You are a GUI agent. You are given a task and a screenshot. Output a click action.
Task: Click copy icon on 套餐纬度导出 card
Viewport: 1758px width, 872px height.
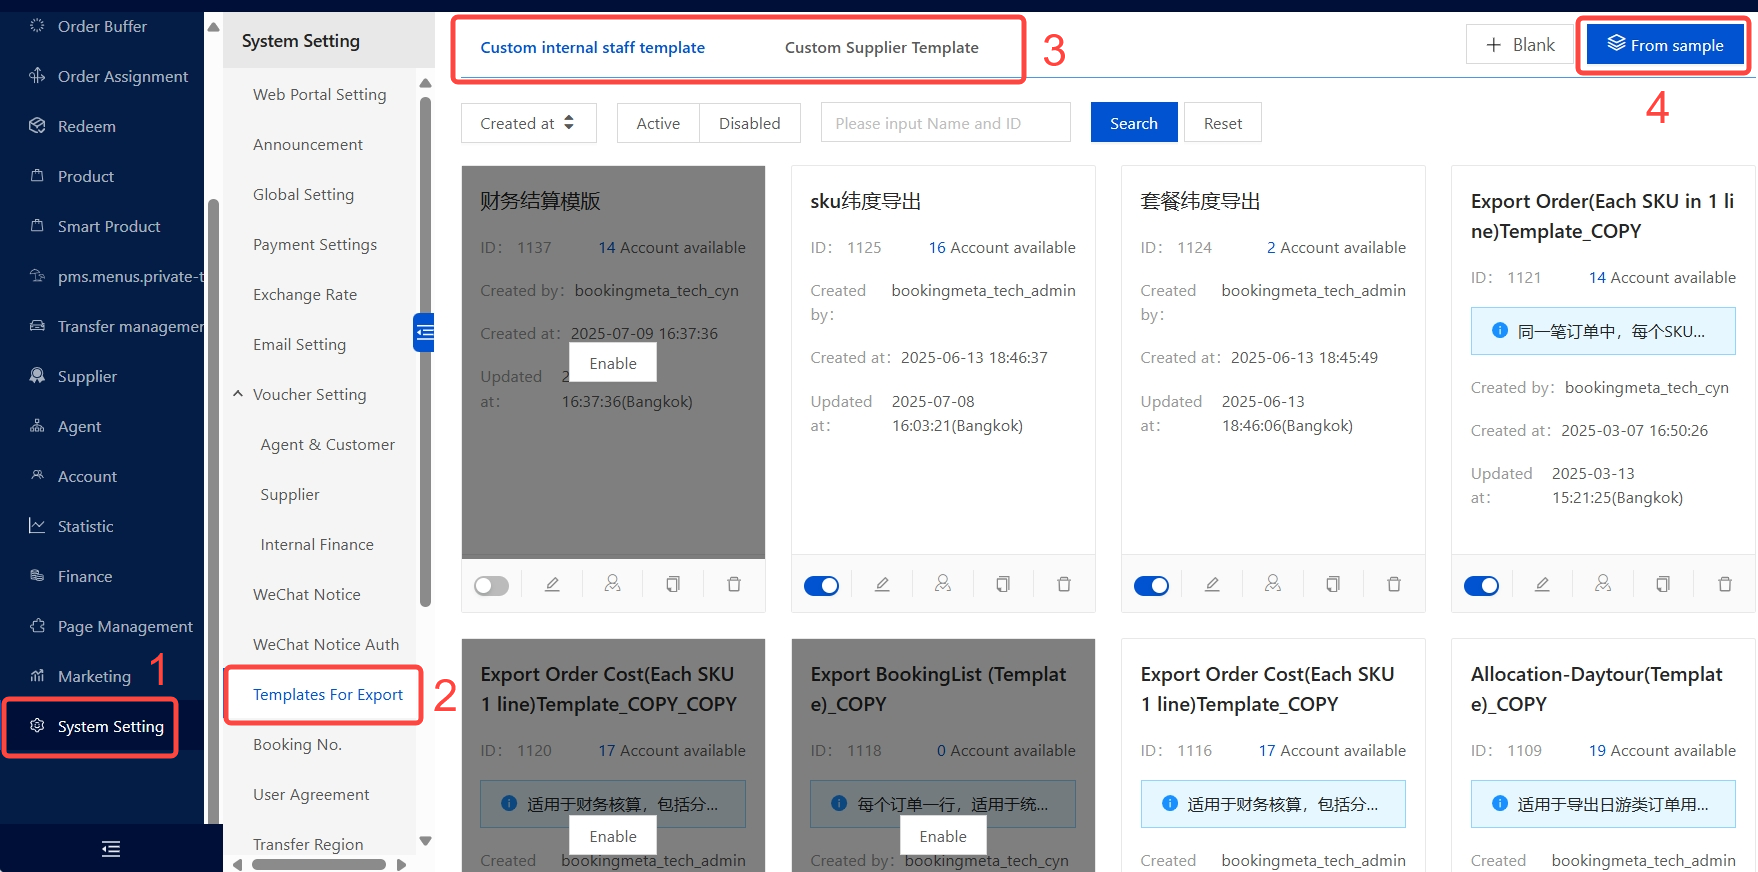click(x=1333, y=585)
